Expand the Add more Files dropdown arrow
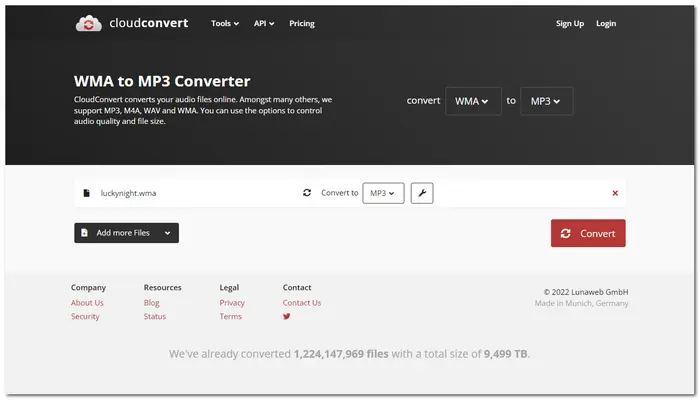The image size is (700, 403). pyautogui.click(x=167, y=233)
